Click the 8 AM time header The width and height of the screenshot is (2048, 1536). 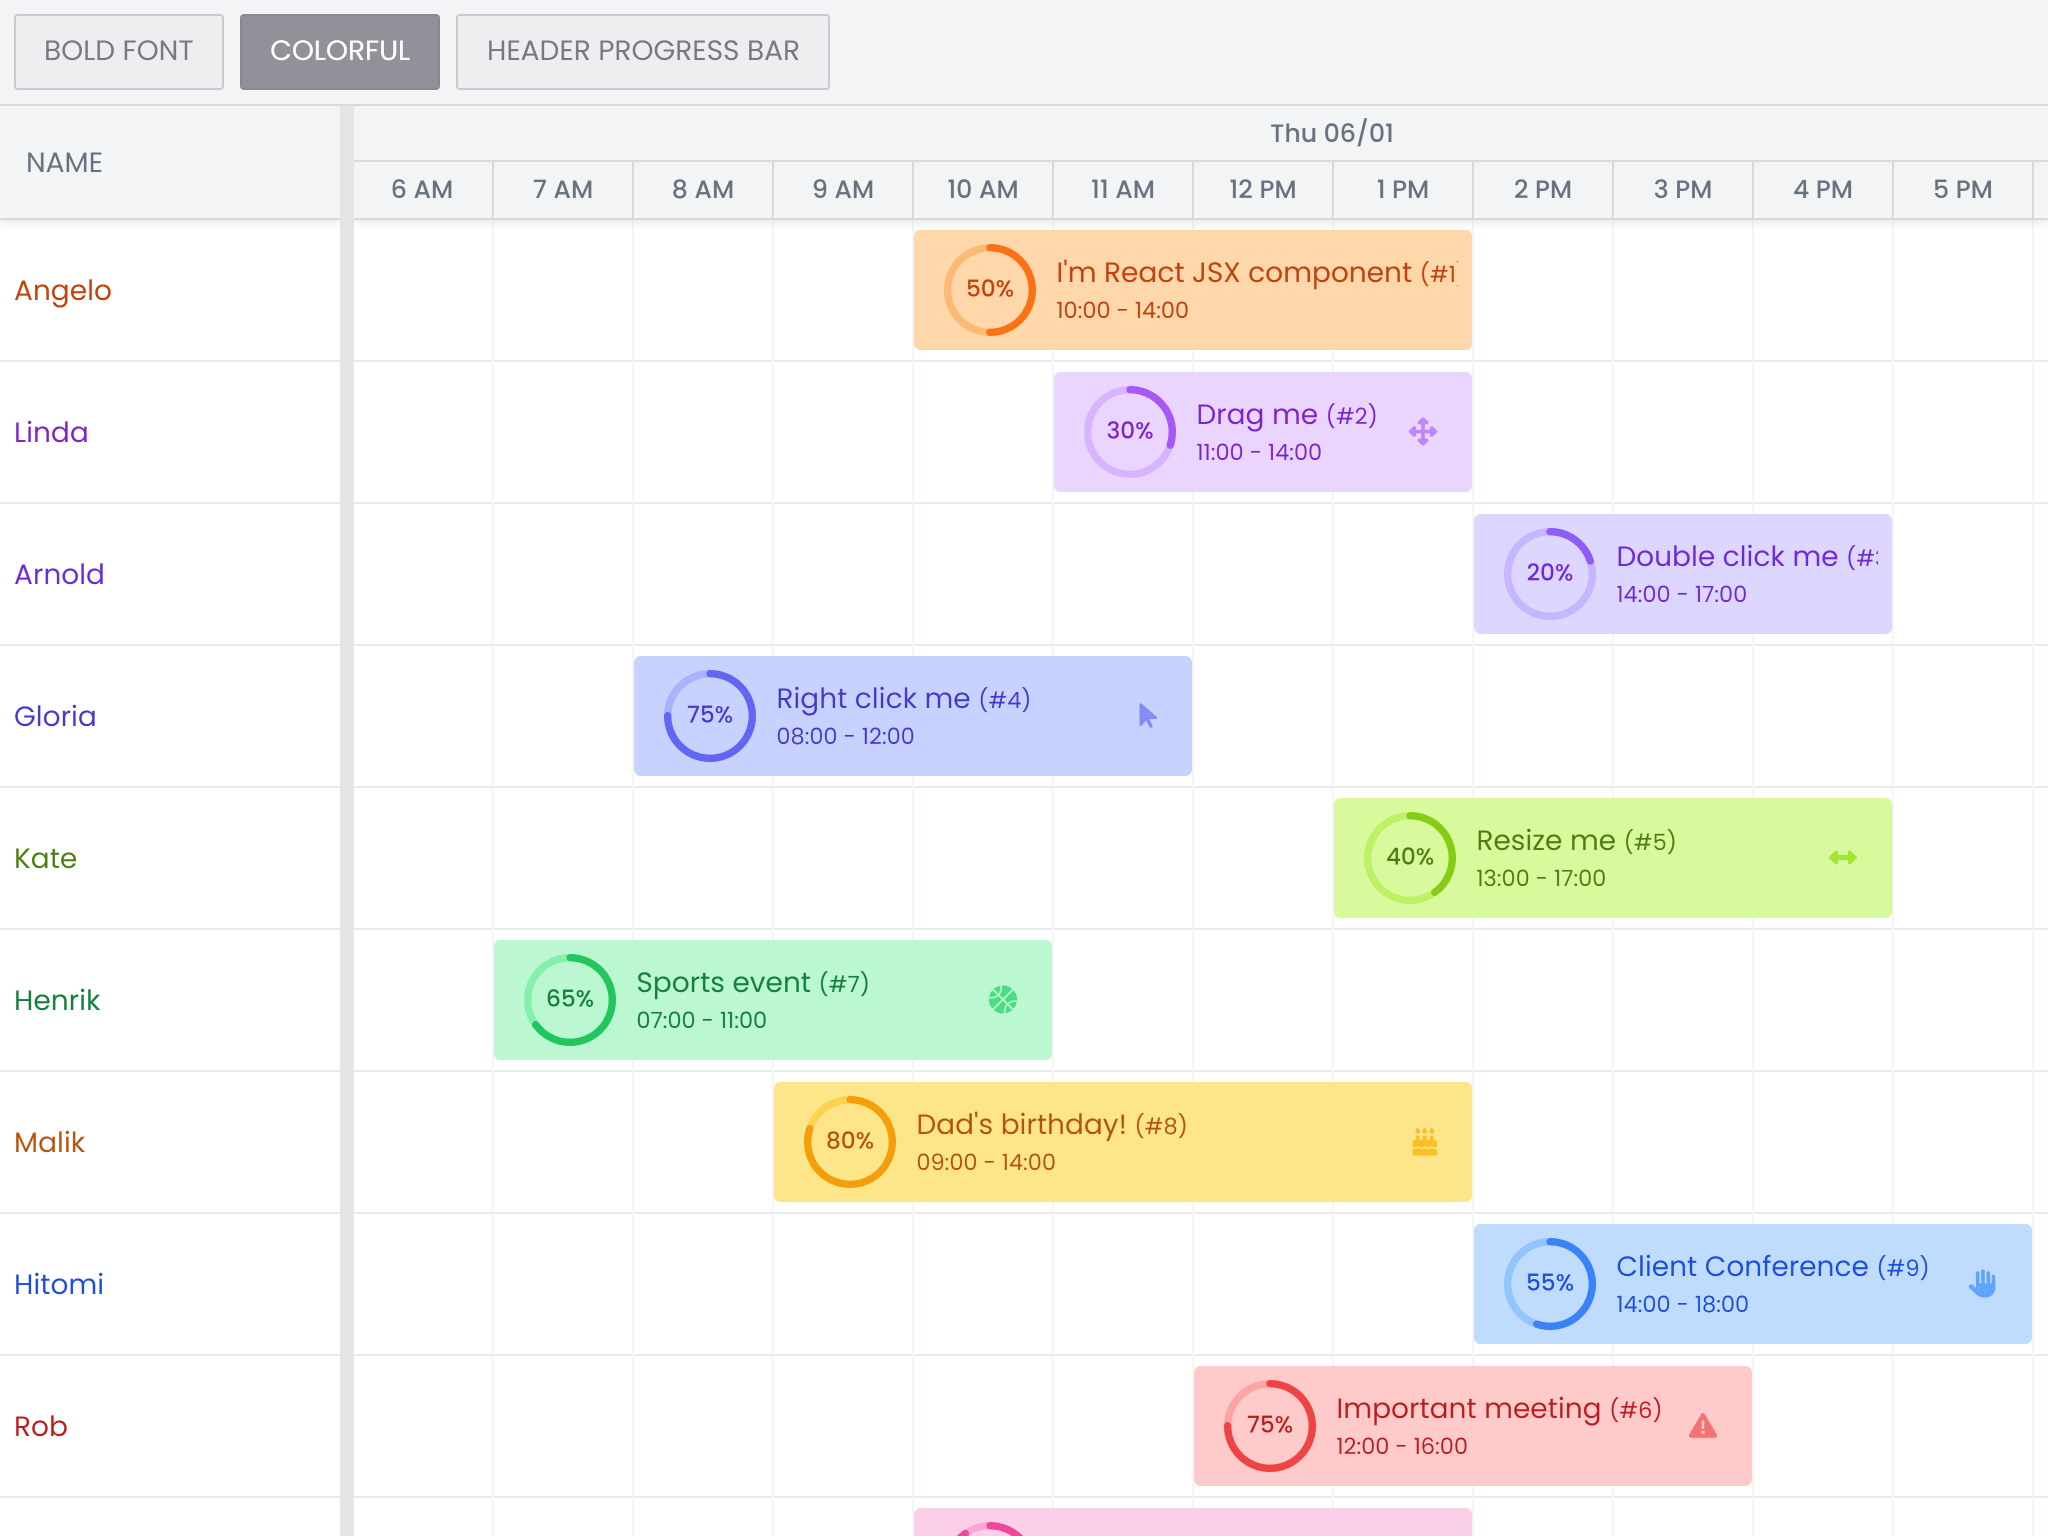click(703, 190)
